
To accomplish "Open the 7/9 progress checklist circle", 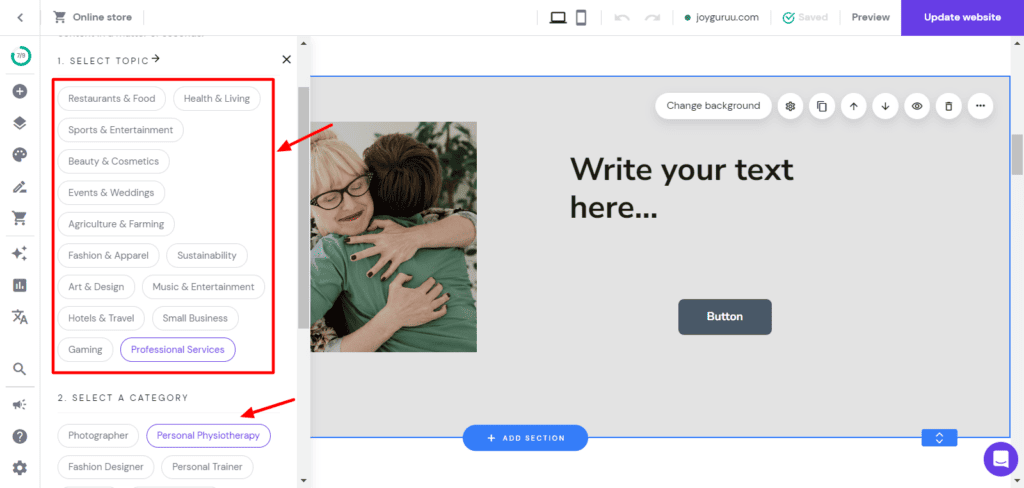I will click(20, 56).
